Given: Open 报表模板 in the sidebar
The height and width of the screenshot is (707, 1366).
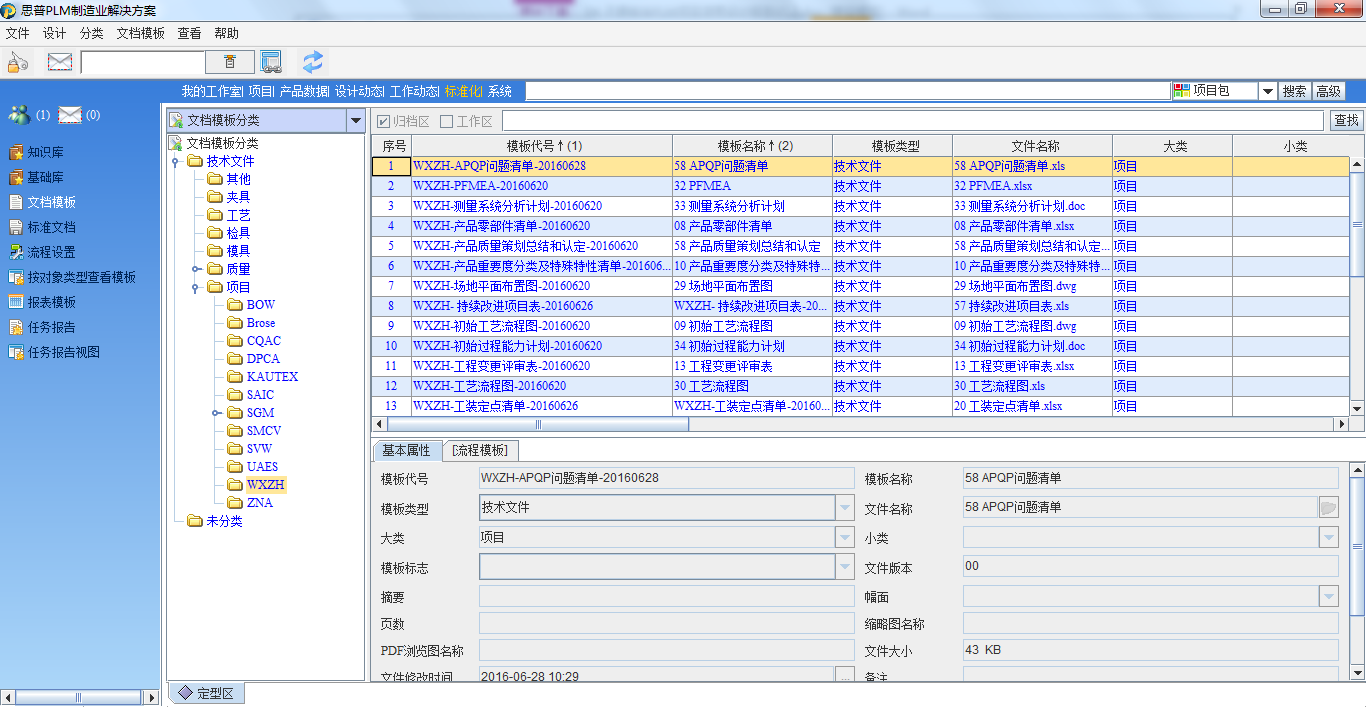Looking at the screenshot, I should coord(50,302).
